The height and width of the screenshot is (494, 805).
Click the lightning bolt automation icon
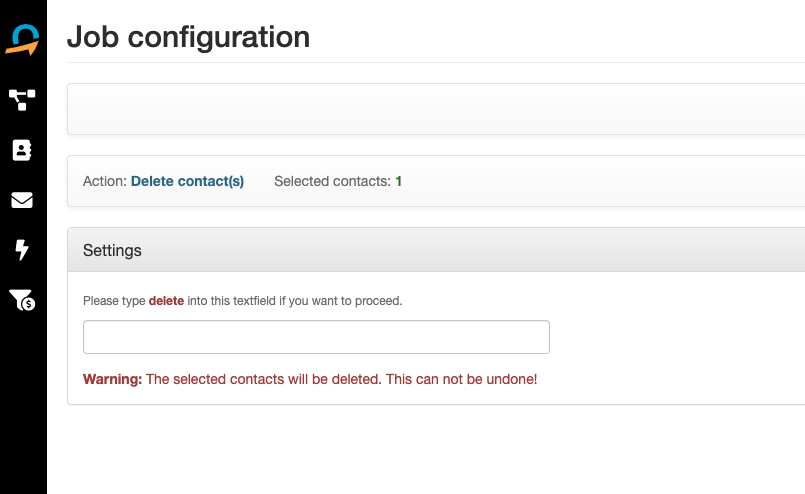click(x=22, y=250)
